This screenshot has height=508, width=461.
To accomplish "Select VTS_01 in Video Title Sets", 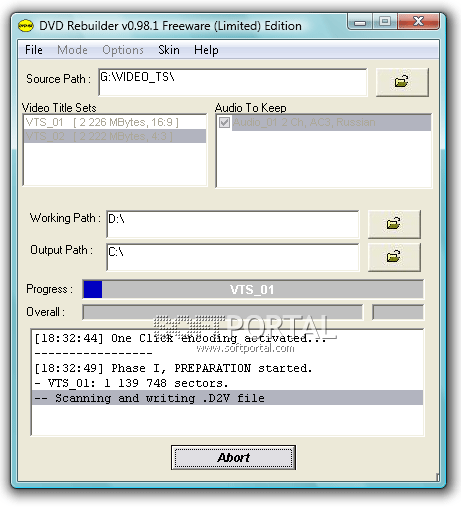I will 115,122.
